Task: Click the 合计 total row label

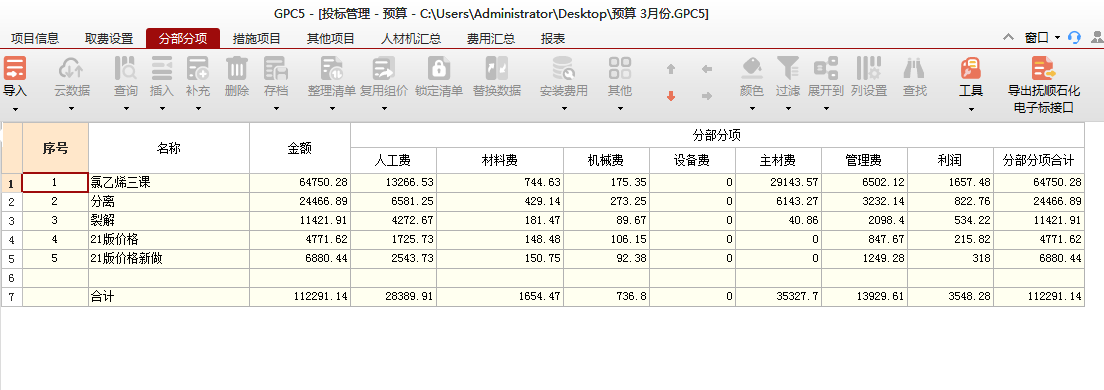Action: click(169, 297)
